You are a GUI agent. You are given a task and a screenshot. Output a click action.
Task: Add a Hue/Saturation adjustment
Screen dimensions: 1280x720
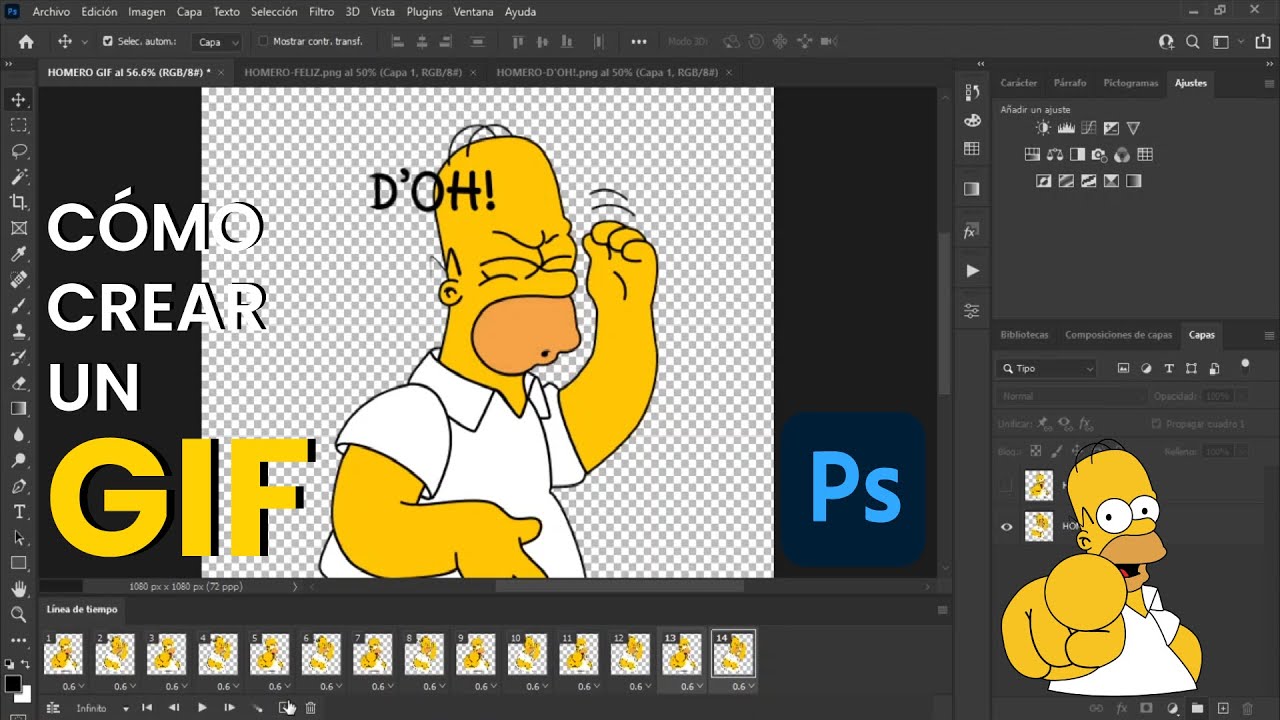tap(1033, 155)
